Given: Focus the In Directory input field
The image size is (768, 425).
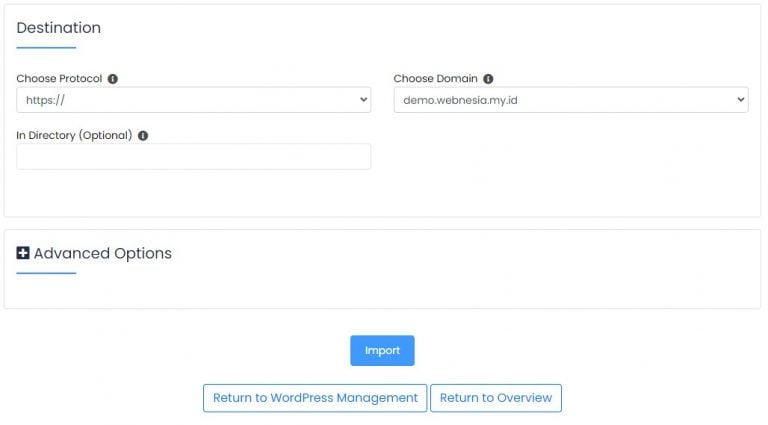Looking at the screenshot, I should point(193,157).
